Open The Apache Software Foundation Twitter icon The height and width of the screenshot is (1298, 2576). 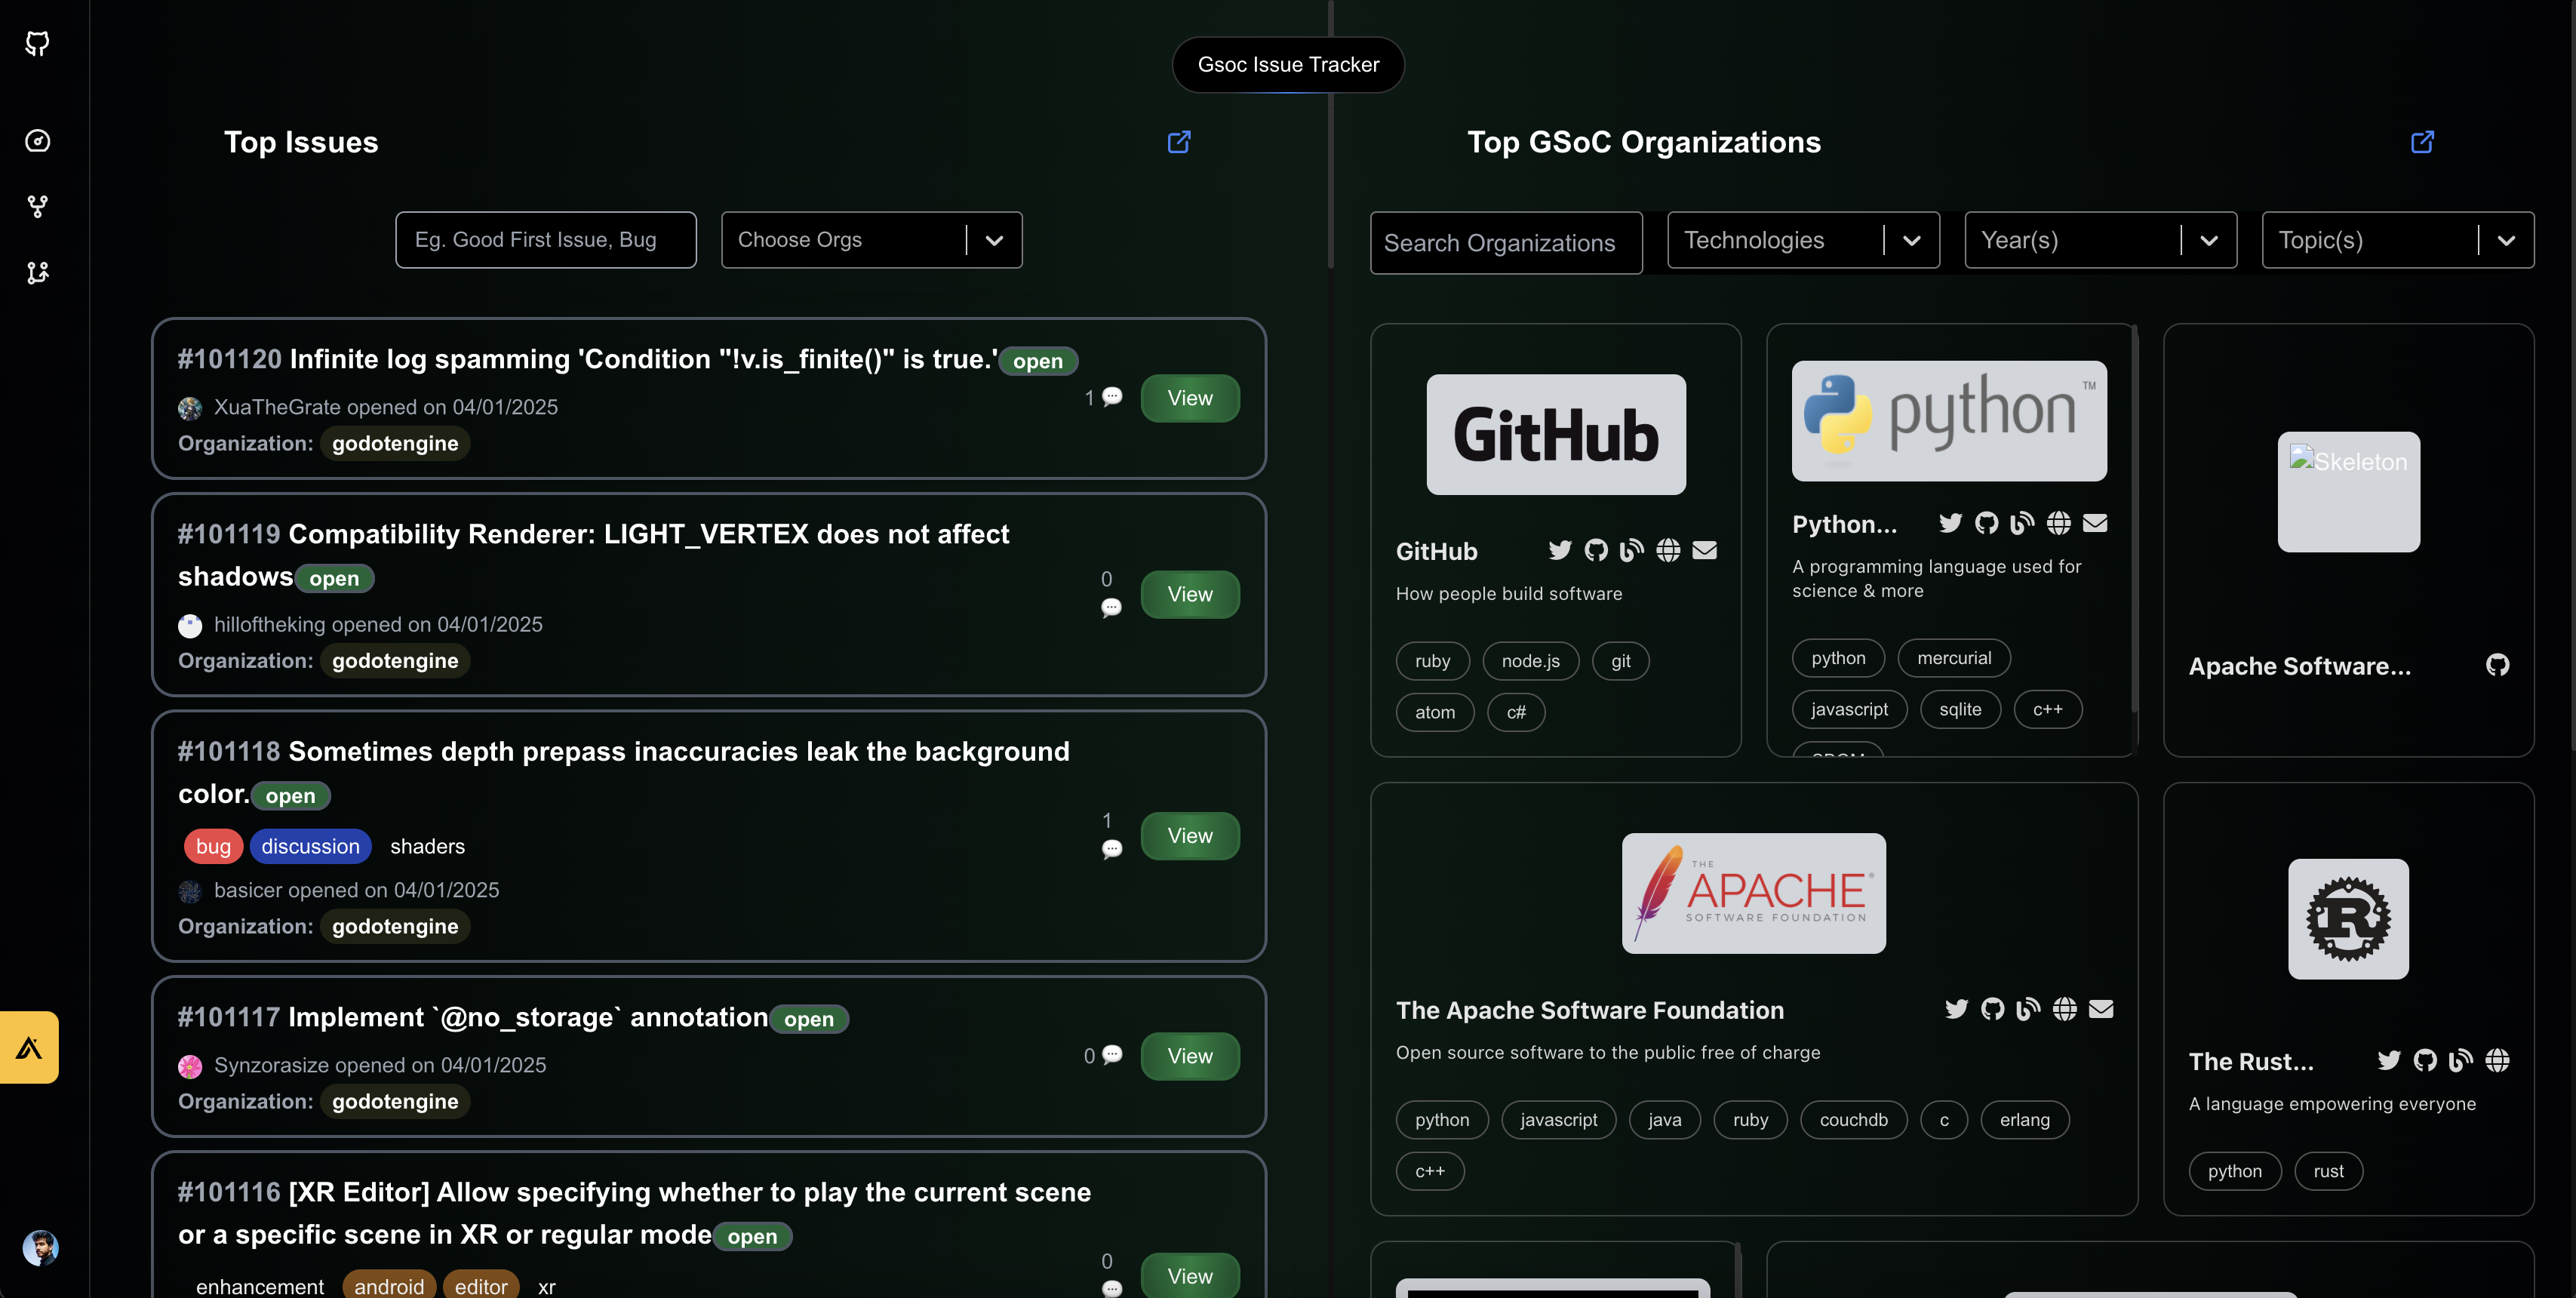point(1956,1009)
